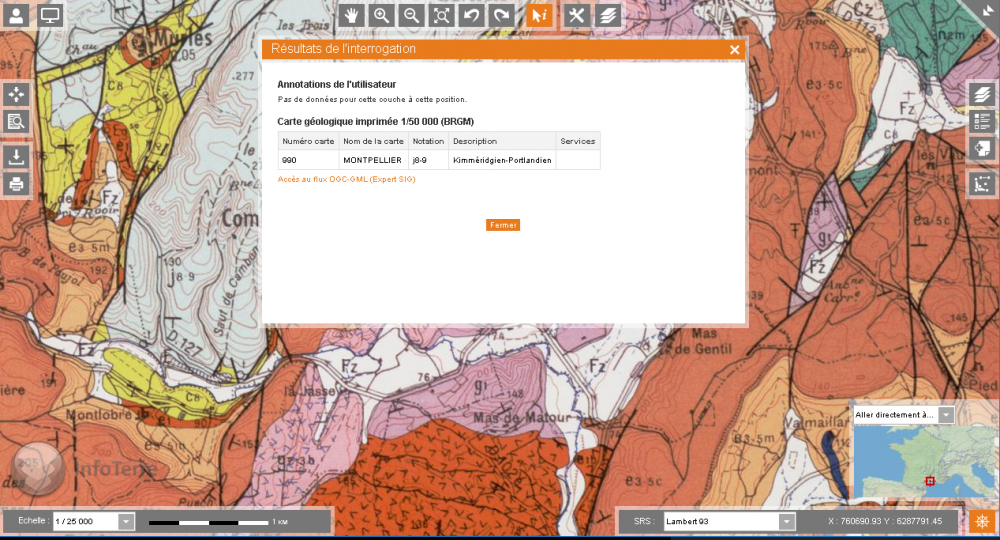Image resolution: width=1000 pixels, height=540 pixels.
Task: Click the download icon on left sidebar
Action: click(16, 156)
